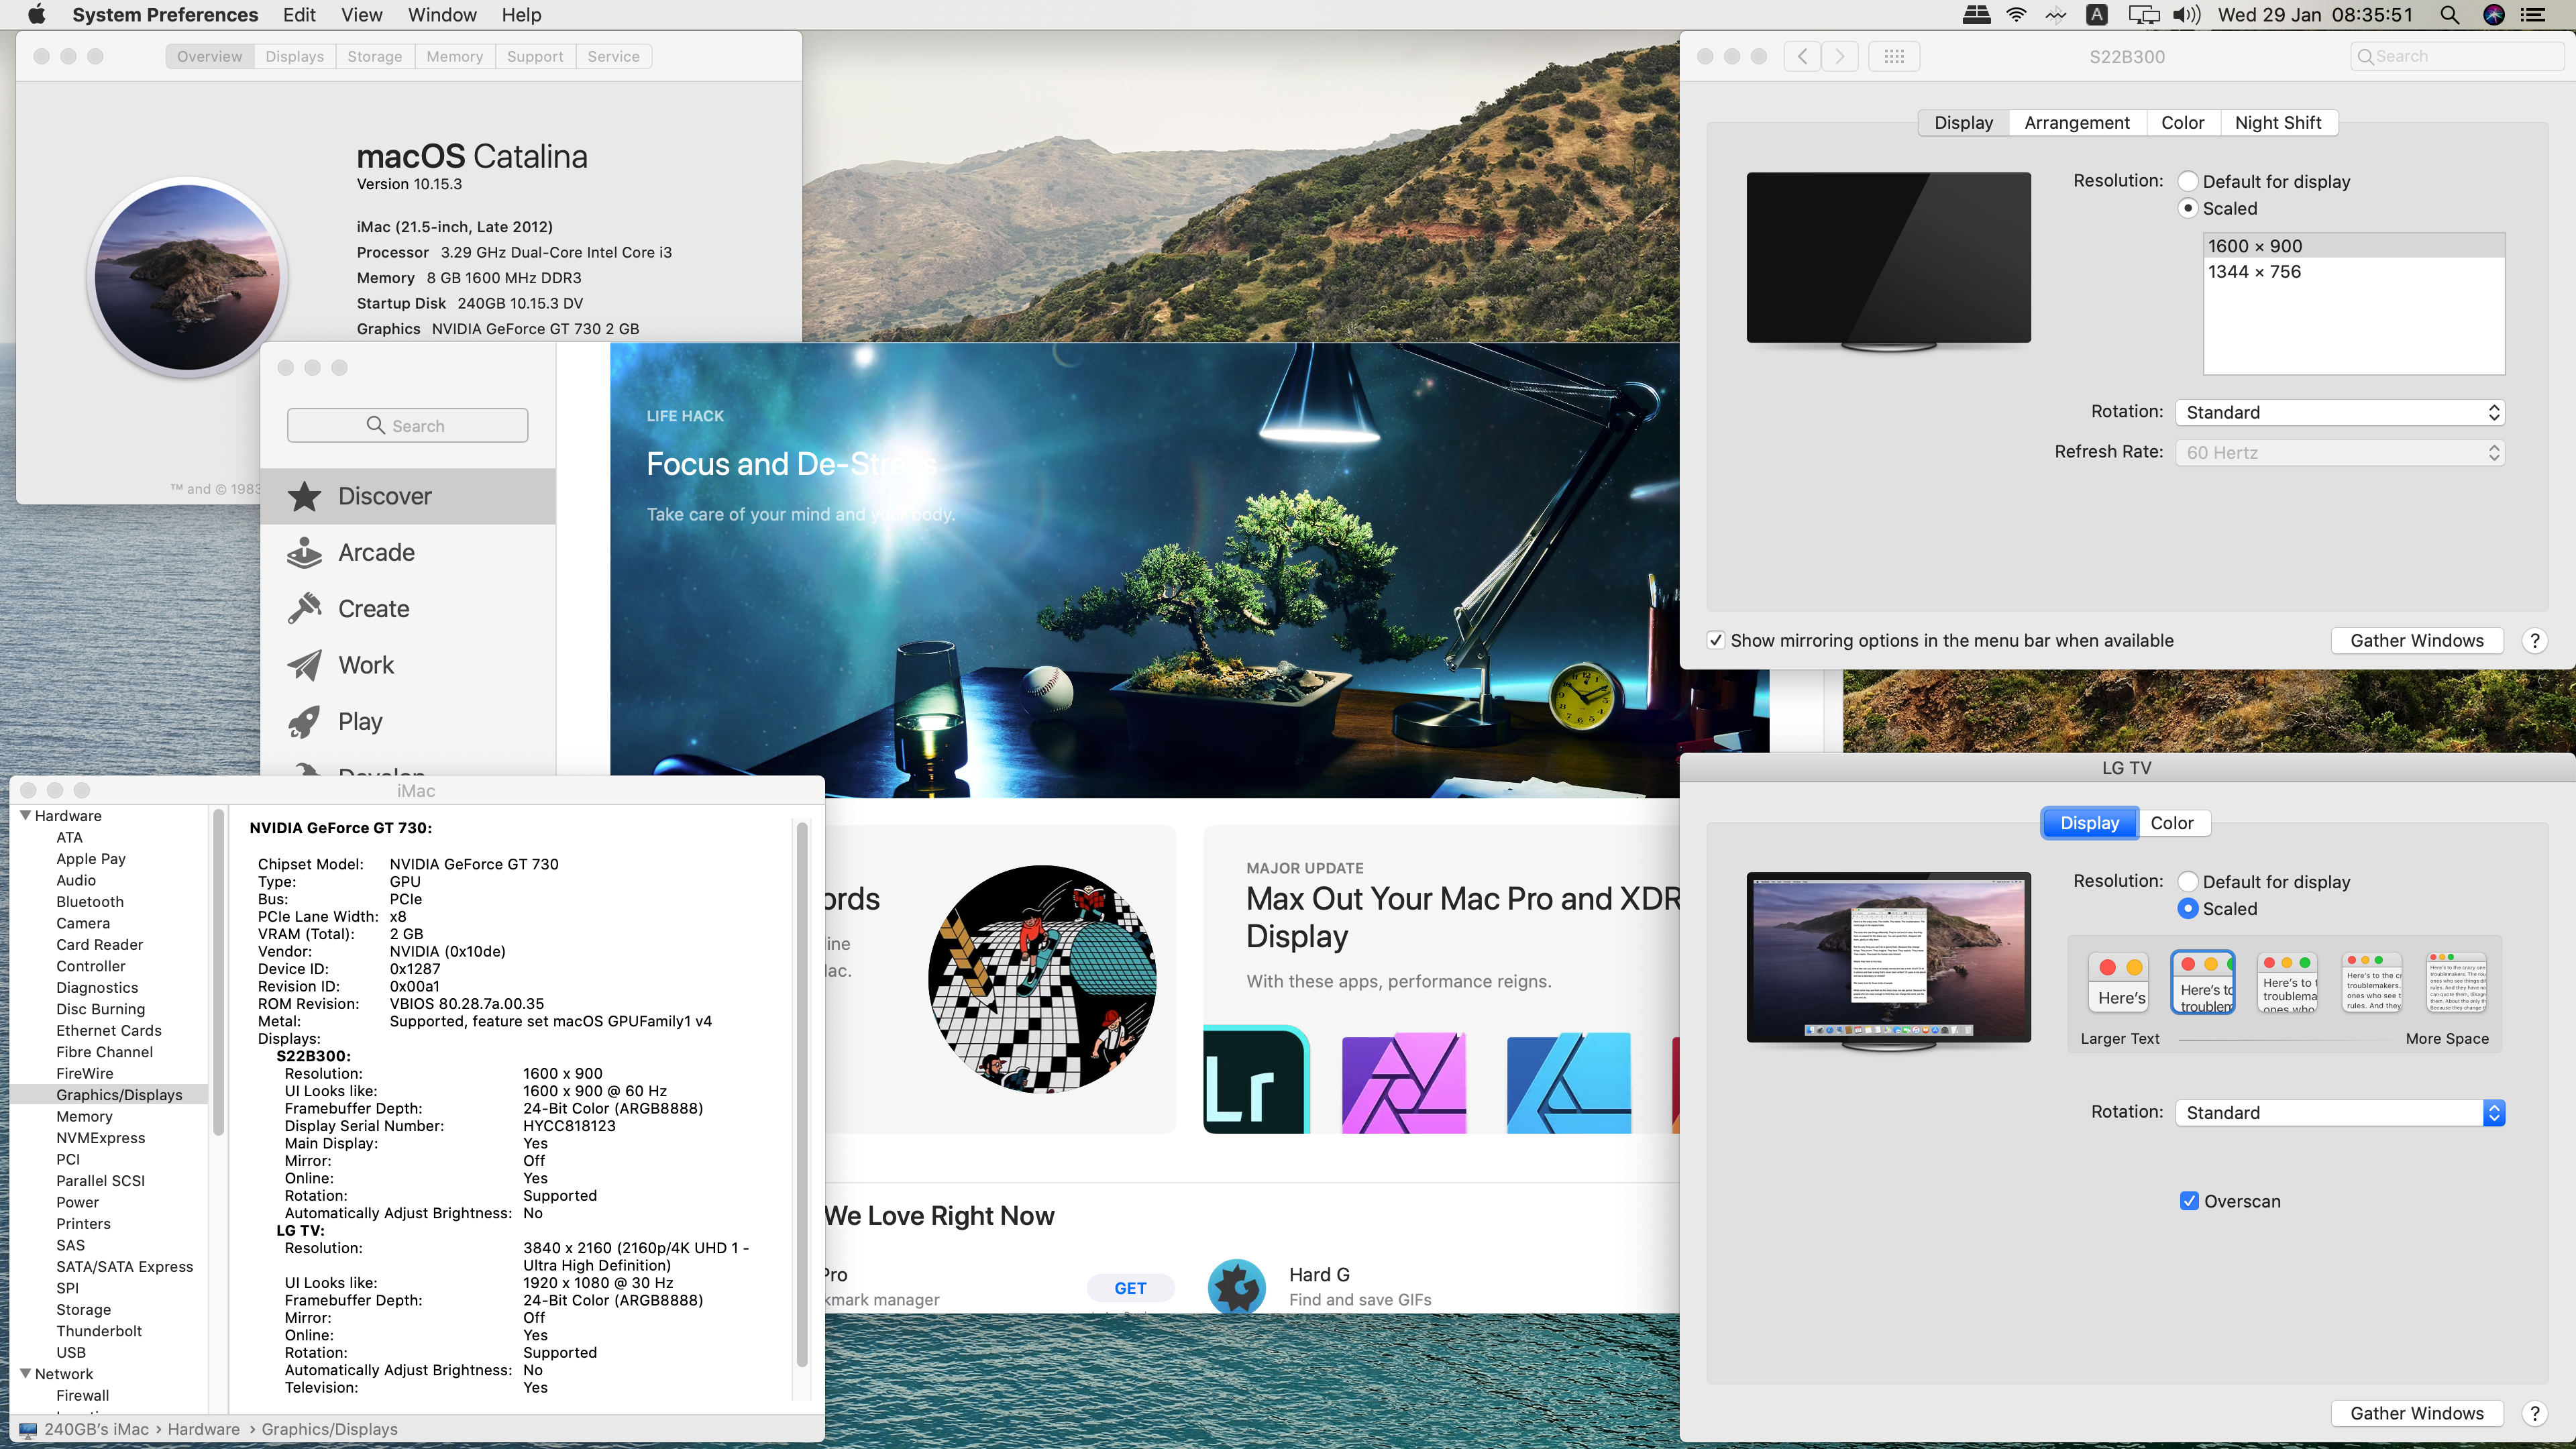Open help in S22B300 display window
This screenshot has width=2576, height=1449.
click(2534, 640)
